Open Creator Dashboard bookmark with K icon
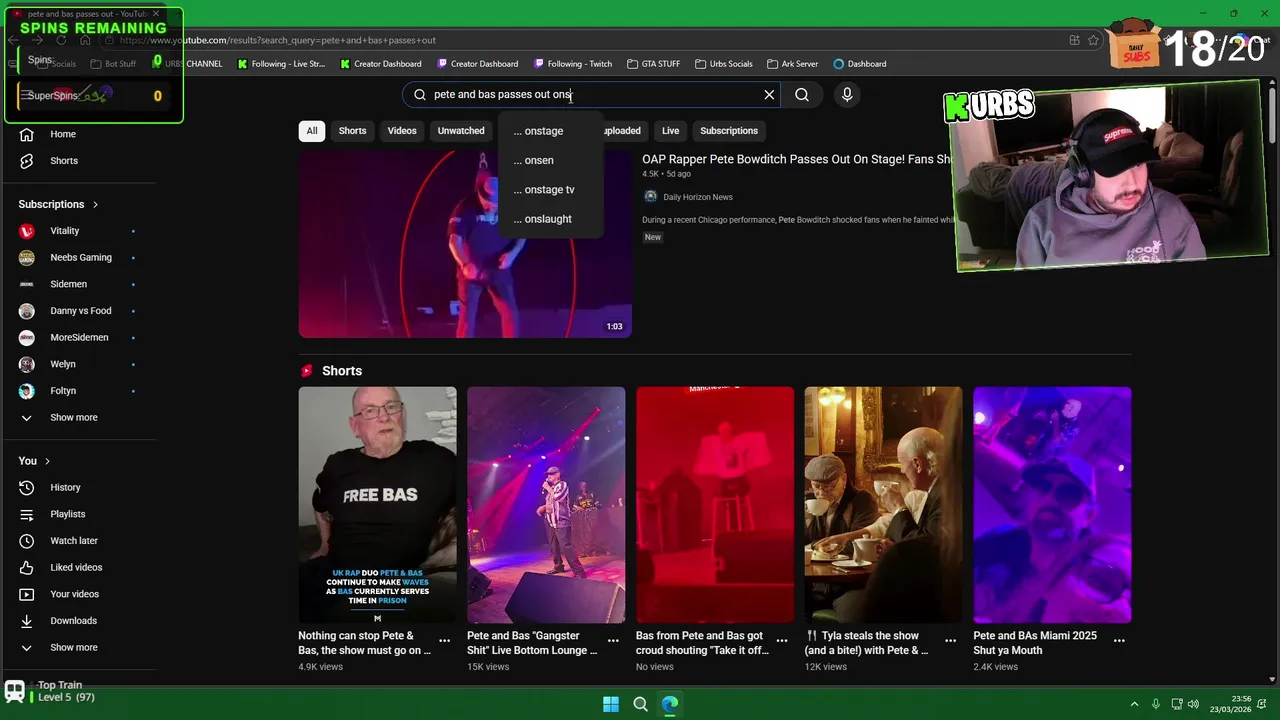 (381, 64)
